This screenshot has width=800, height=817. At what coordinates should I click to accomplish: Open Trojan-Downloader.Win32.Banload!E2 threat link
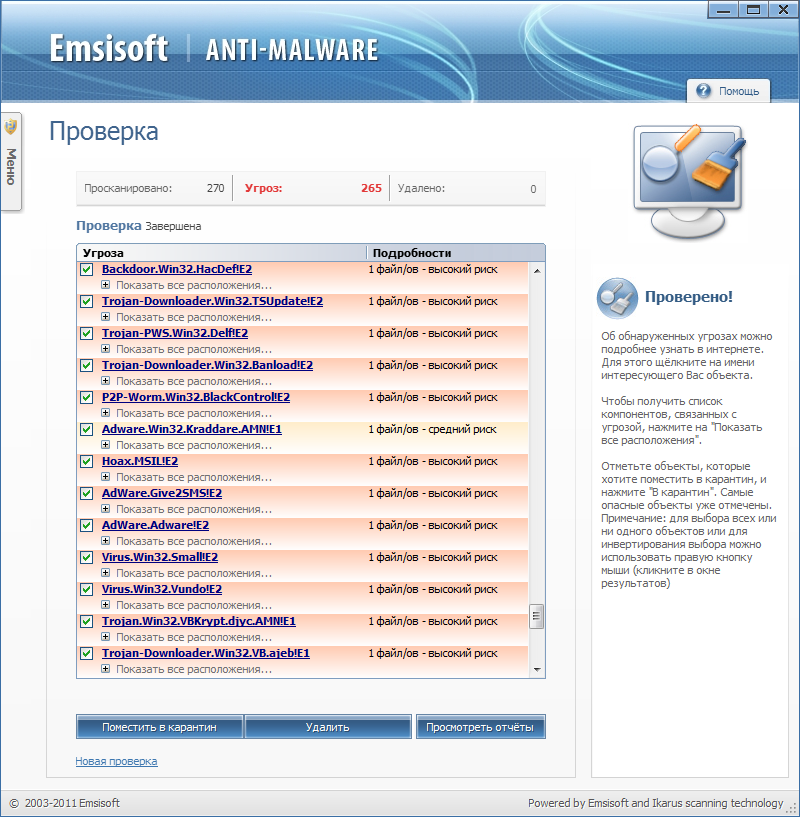pyautogui.click(x=207, y=365)
